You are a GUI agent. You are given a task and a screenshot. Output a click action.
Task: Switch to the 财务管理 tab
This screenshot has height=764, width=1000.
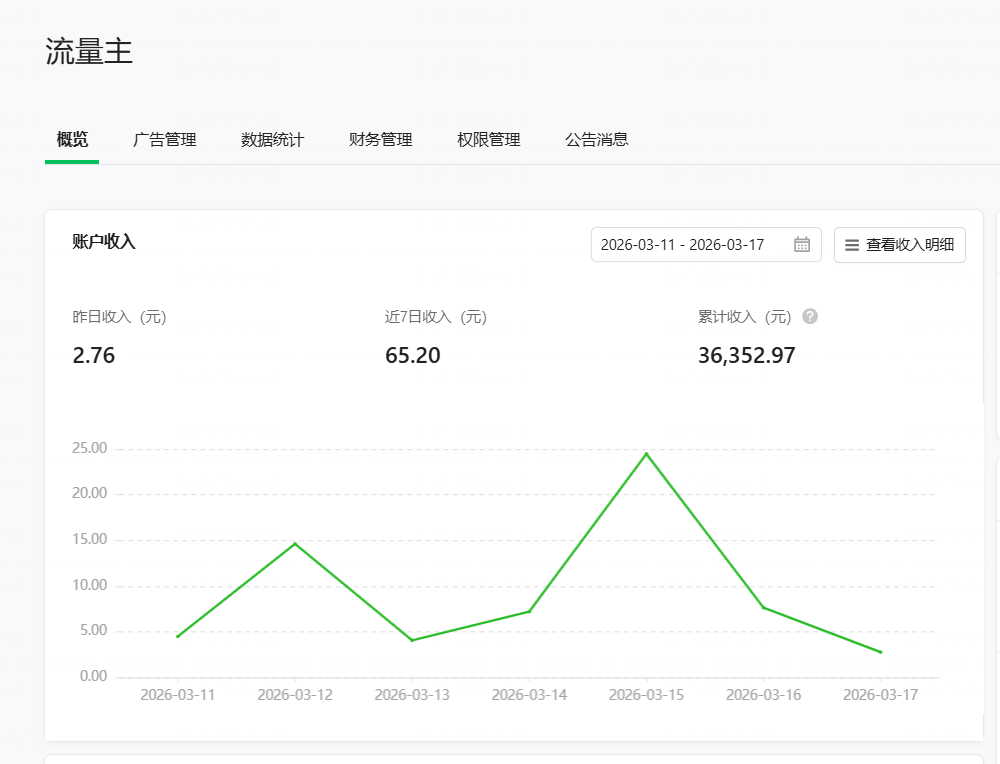tap(380, 140)
